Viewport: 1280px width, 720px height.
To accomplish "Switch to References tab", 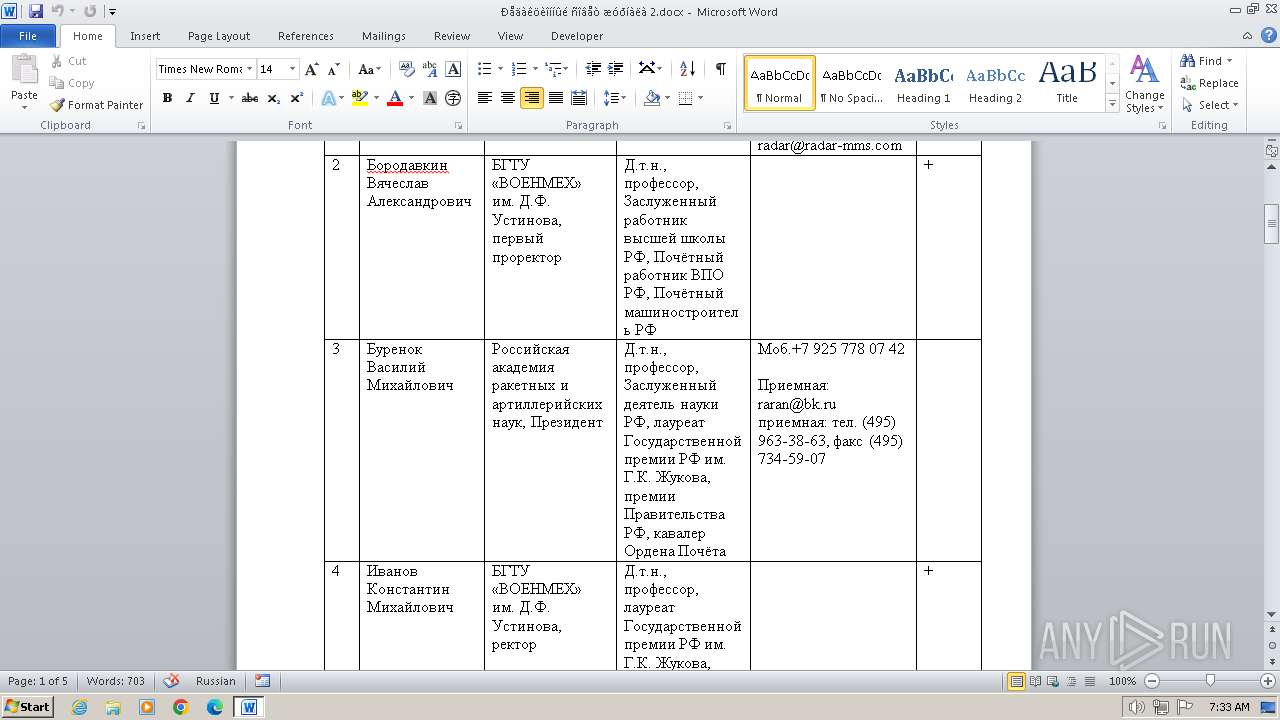I will pos(306,36).
